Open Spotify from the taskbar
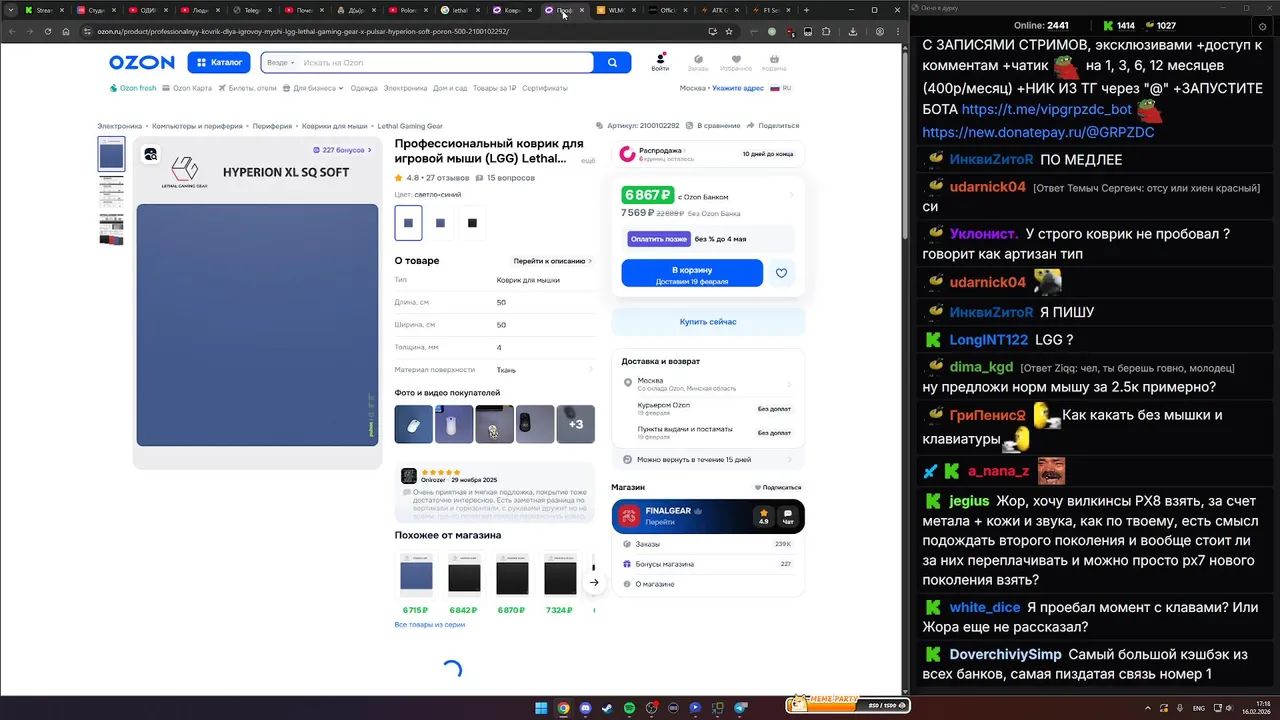Viewport: 1280px width, 720px height. point(629,708)
